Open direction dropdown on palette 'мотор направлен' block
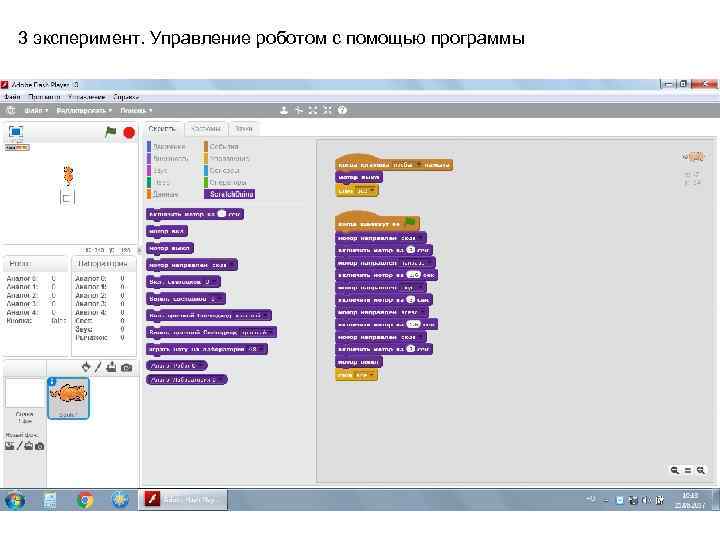 coord(232,265)
